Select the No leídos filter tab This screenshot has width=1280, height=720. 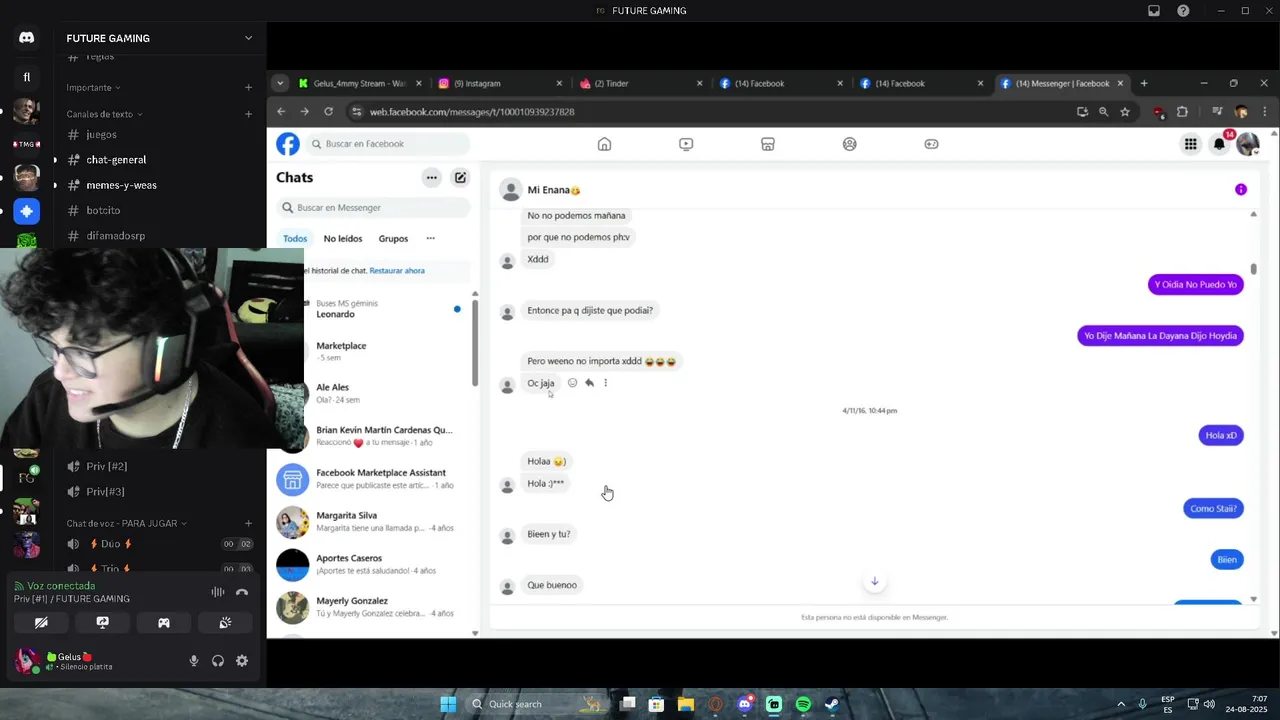(x=343, y=239)
